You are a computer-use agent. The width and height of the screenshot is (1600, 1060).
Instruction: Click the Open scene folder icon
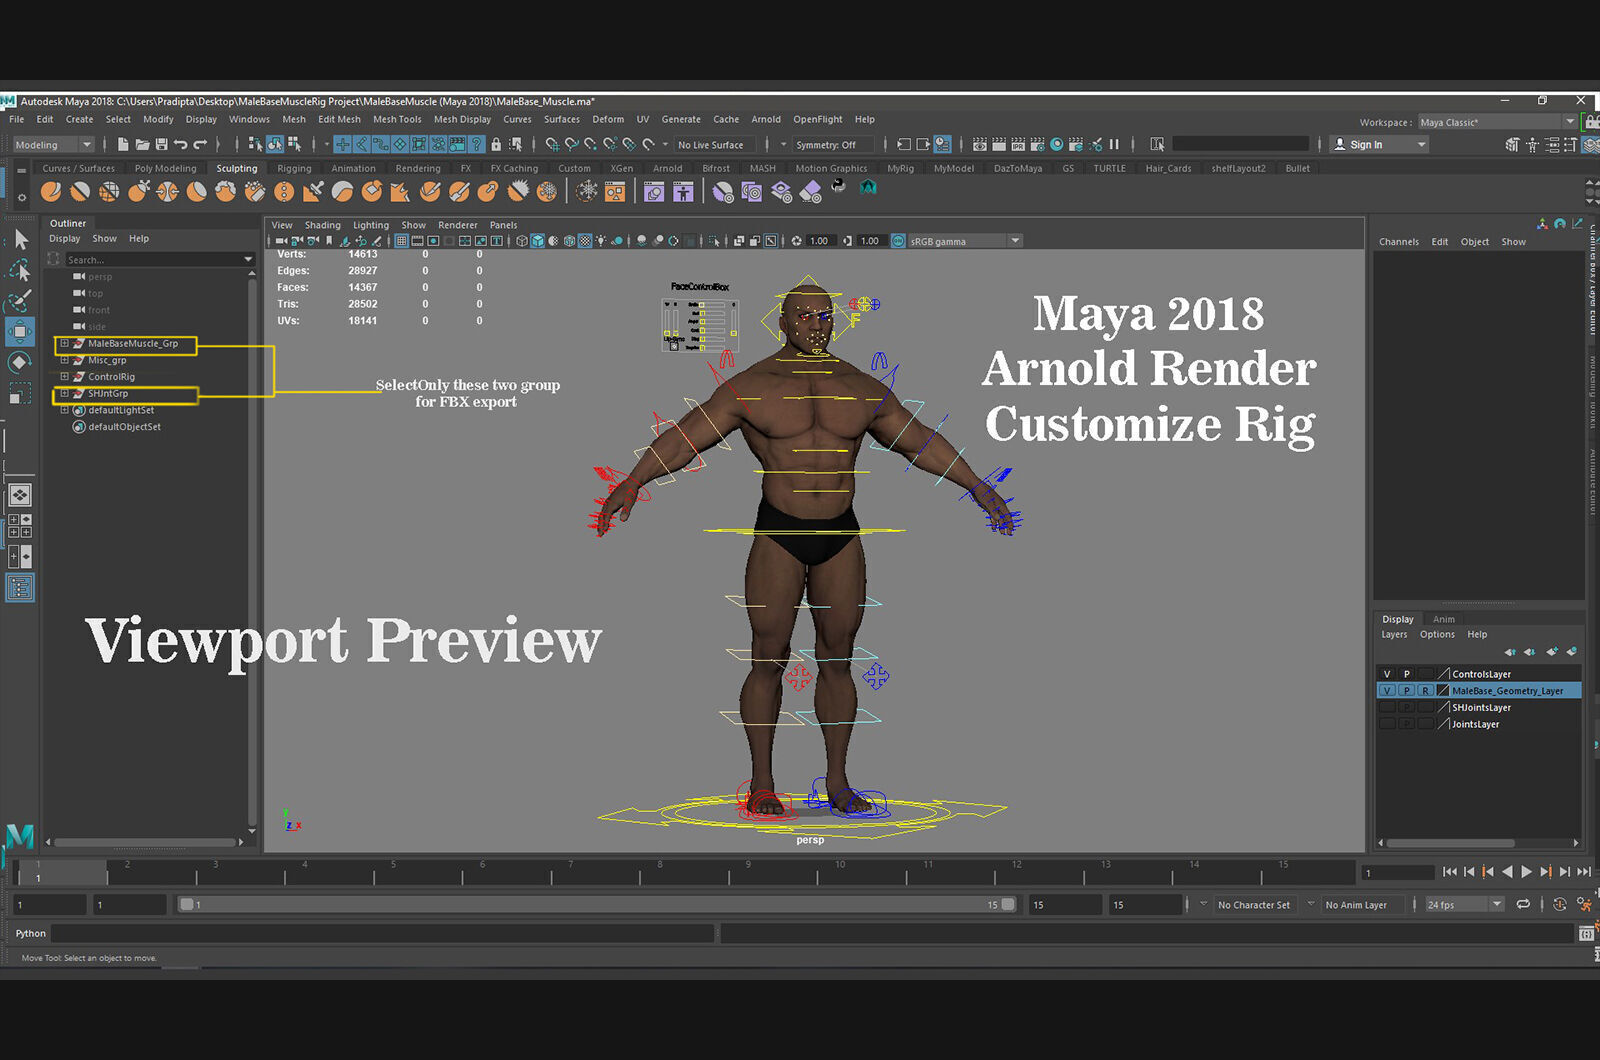pyautogui.click(x=142, y=145)
